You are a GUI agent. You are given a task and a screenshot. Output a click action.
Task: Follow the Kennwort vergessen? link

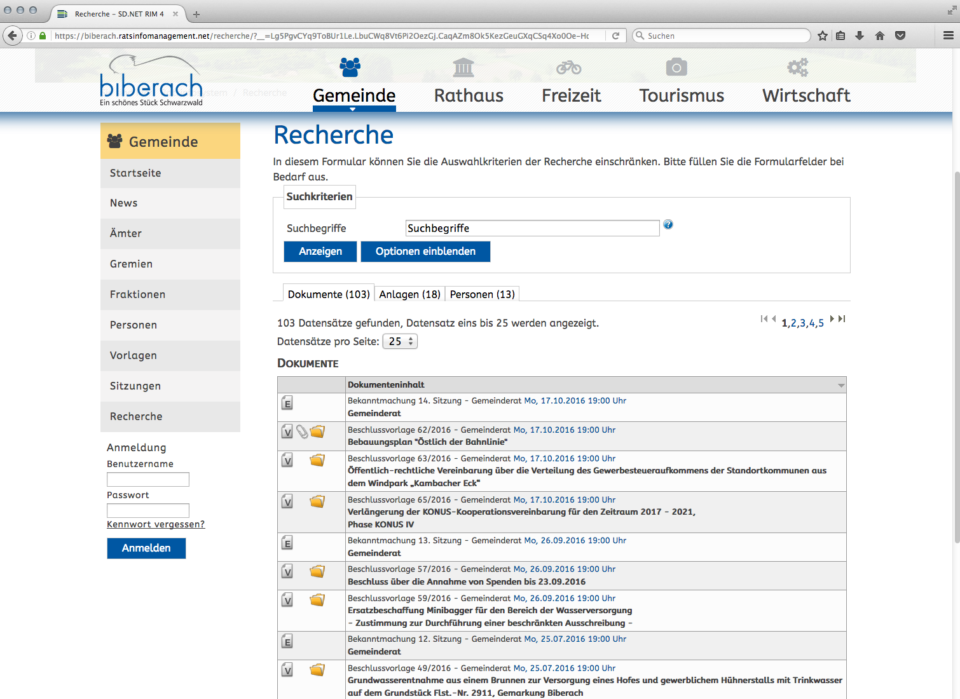(x=155, y=524)
